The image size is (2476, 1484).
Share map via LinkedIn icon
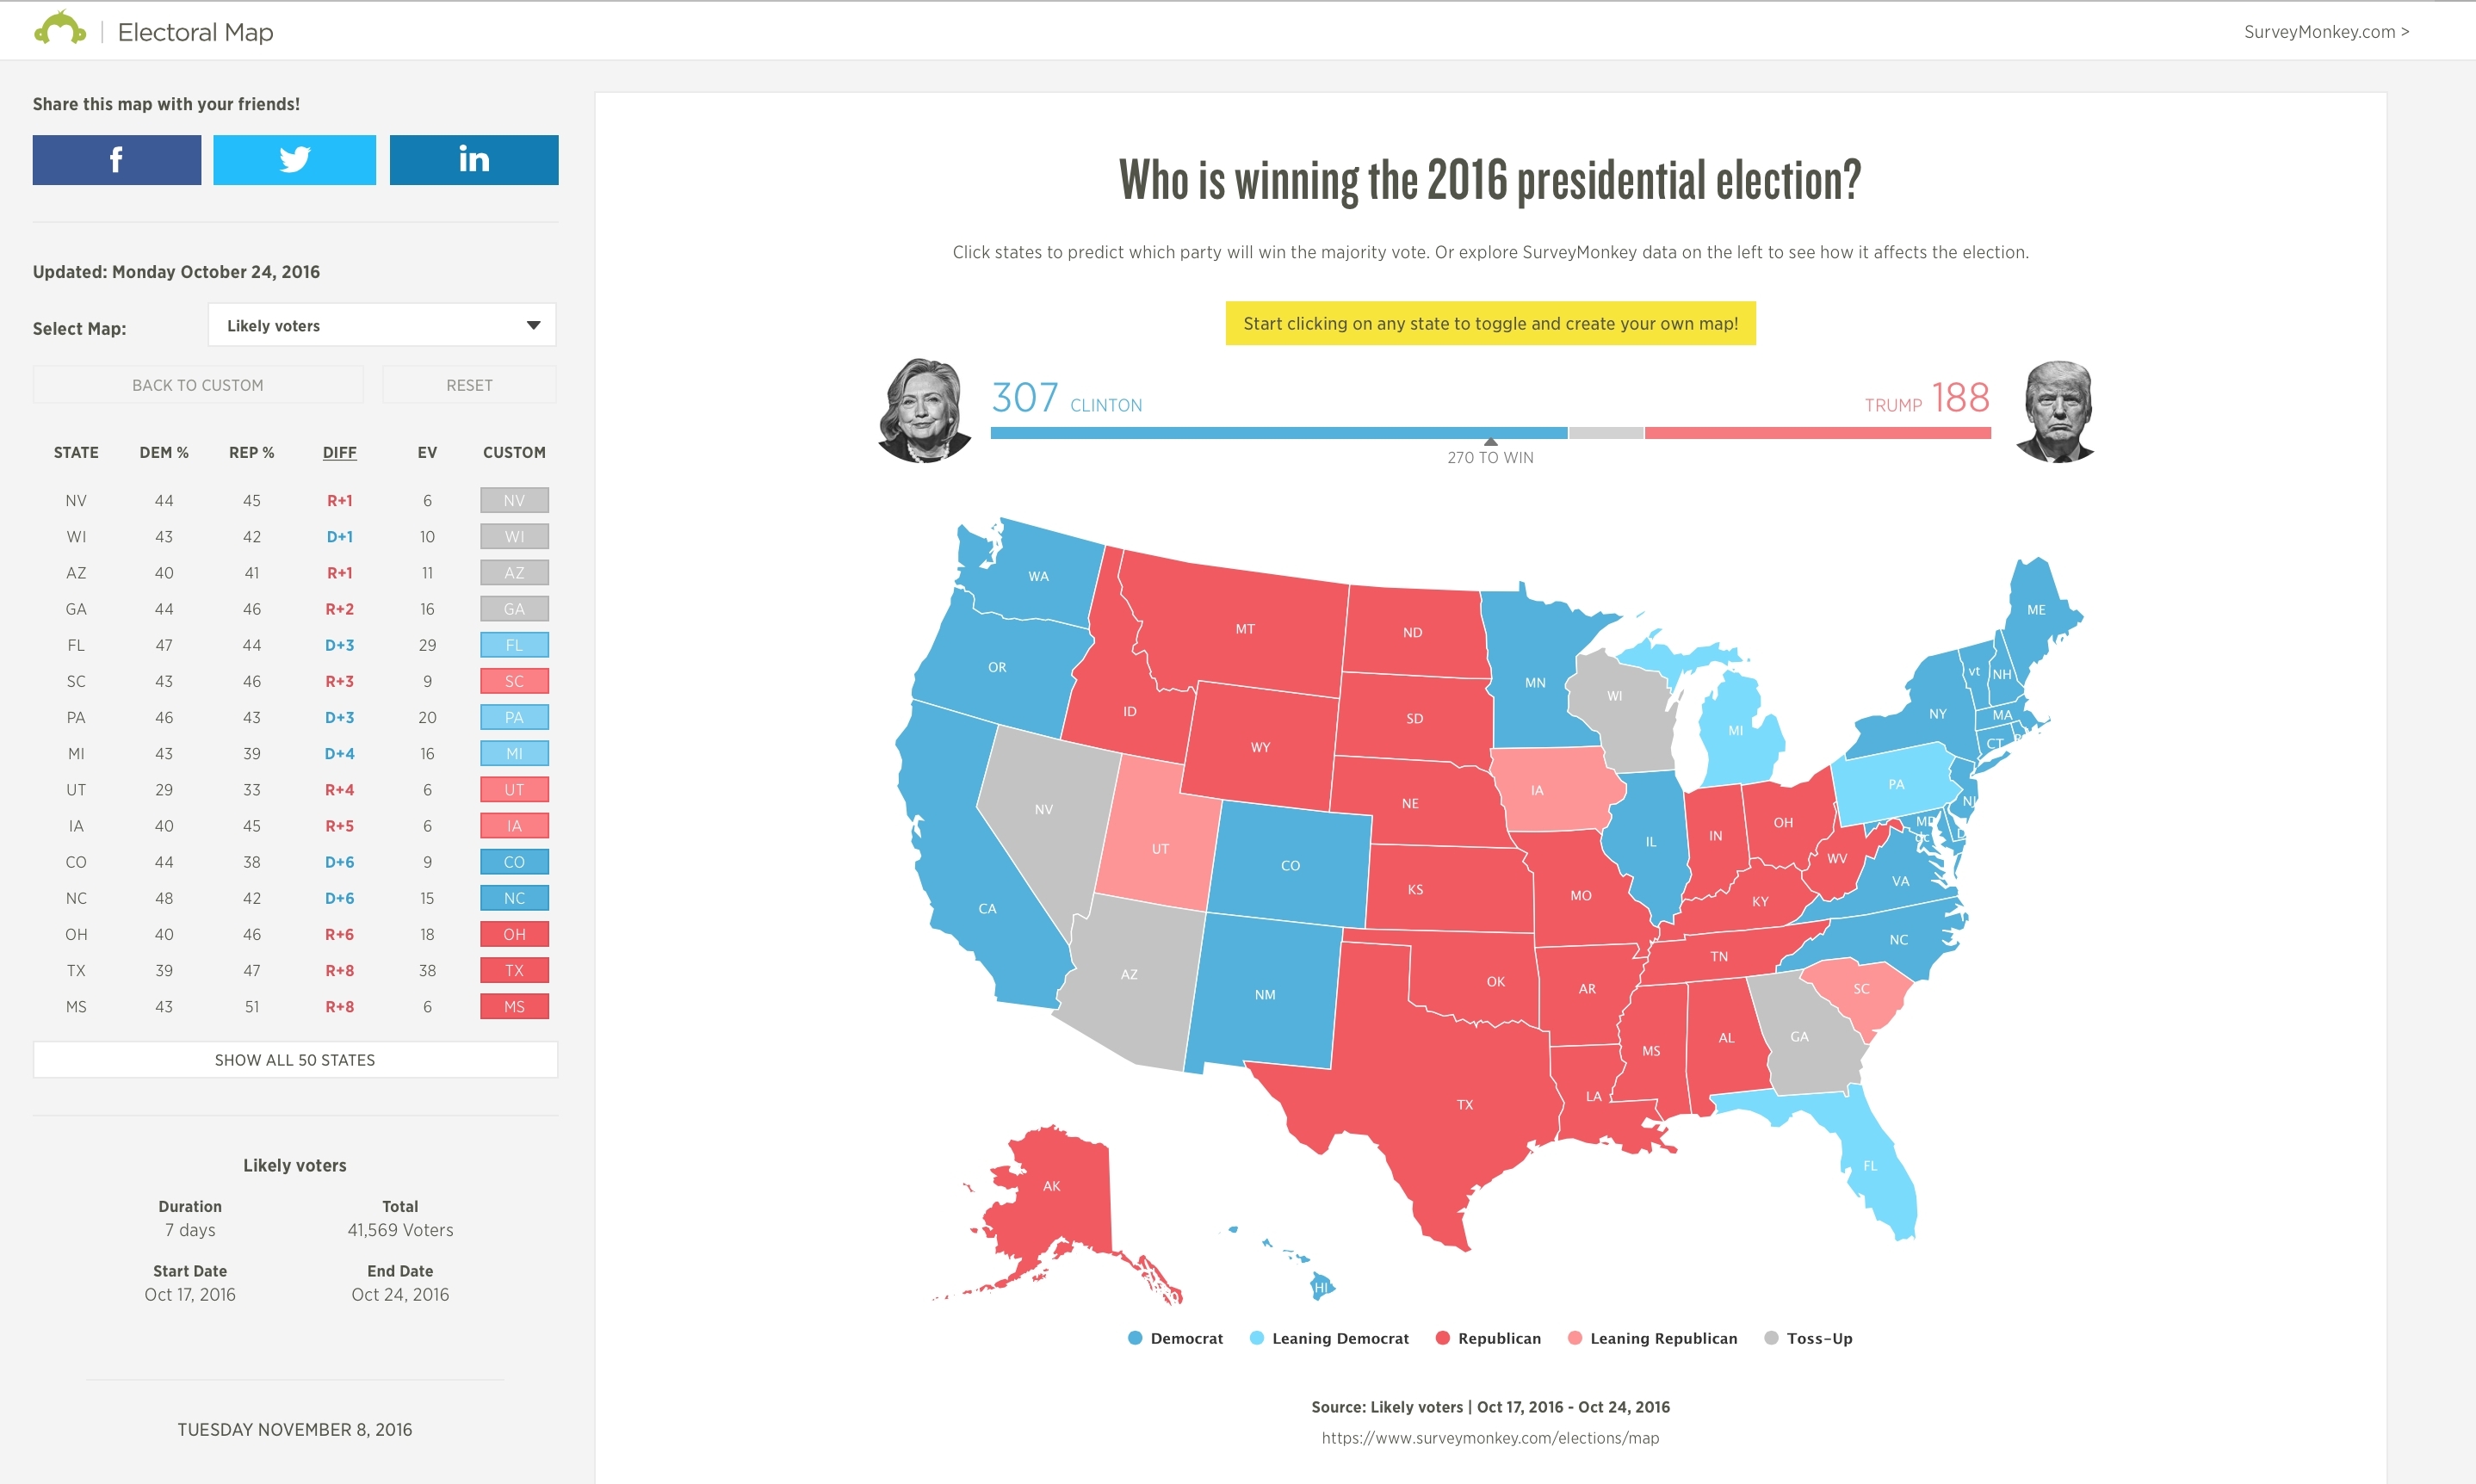coord(473,160)
